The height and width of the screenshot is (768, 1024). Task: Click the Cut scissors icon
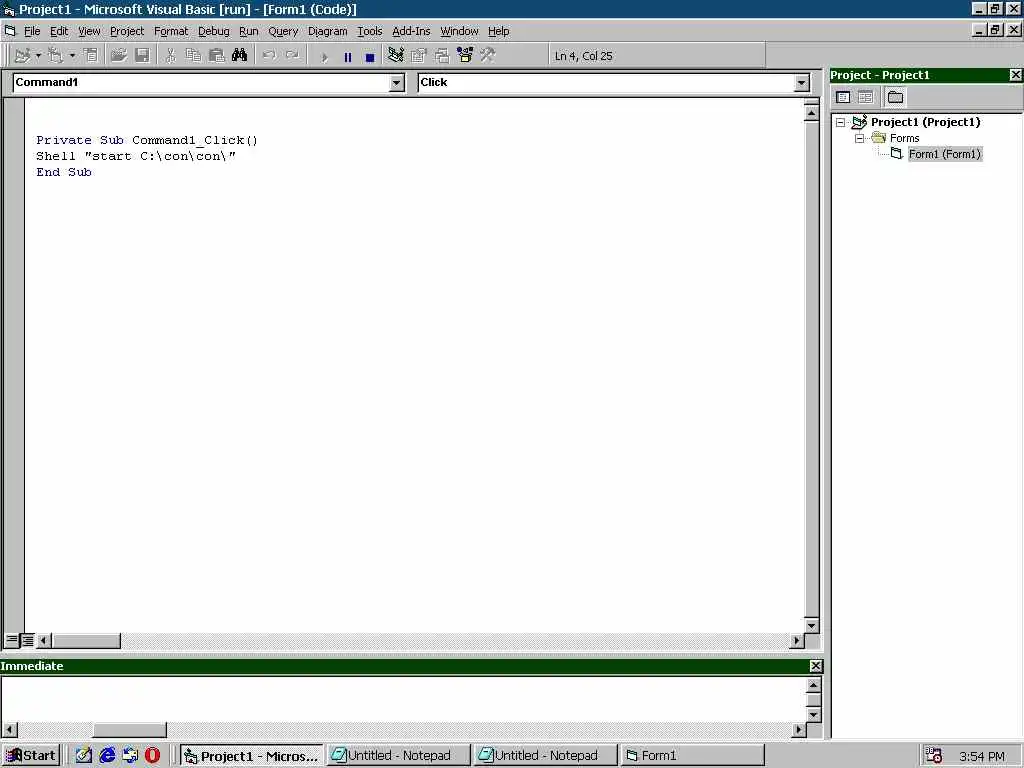click(170, 56)
